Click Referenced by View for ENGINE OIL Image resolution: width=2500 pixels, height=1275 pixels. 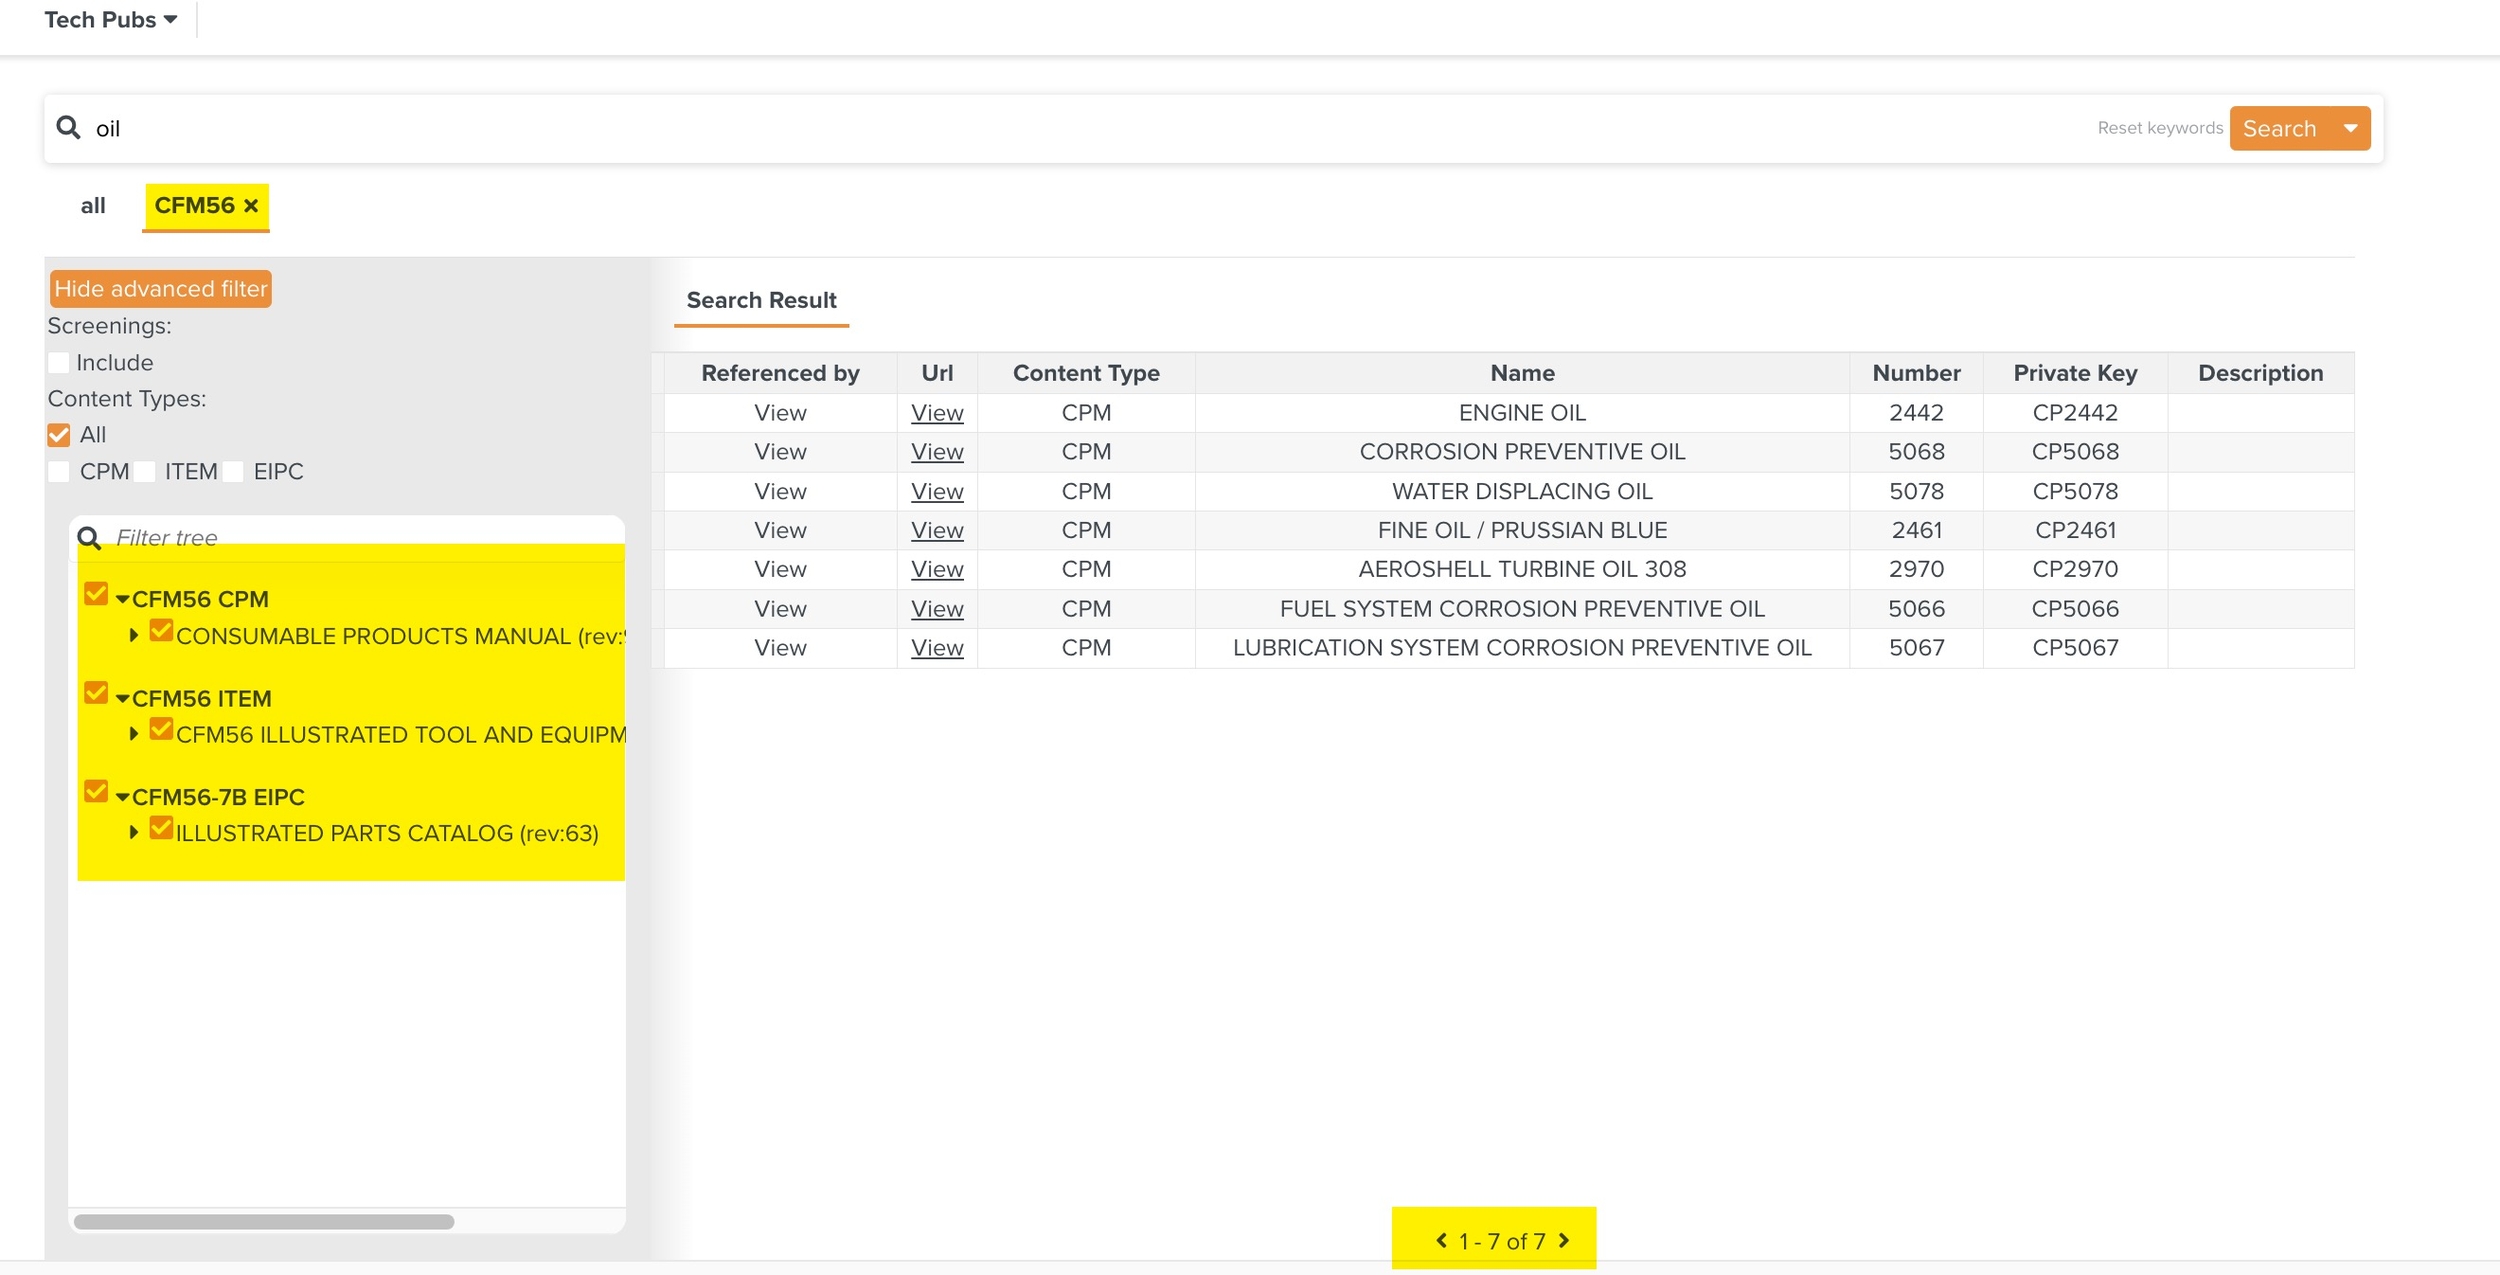coord(780,413)
